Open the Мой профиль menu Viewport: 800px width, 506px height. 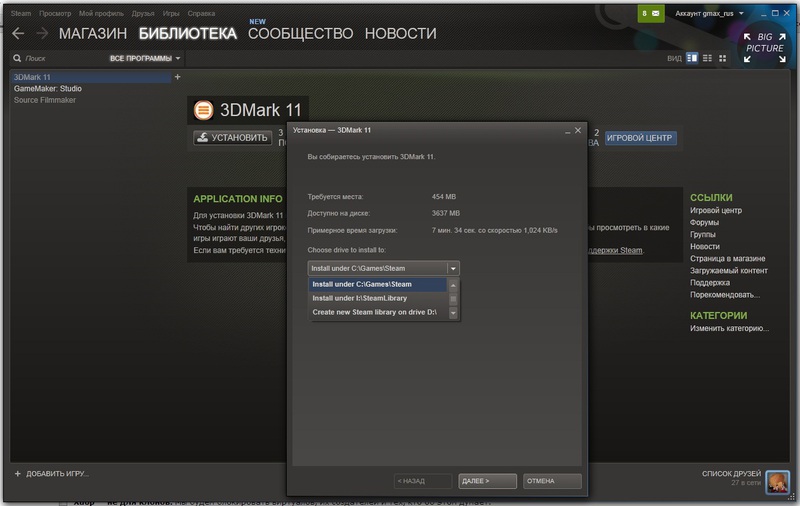click(x=101, y=13)
